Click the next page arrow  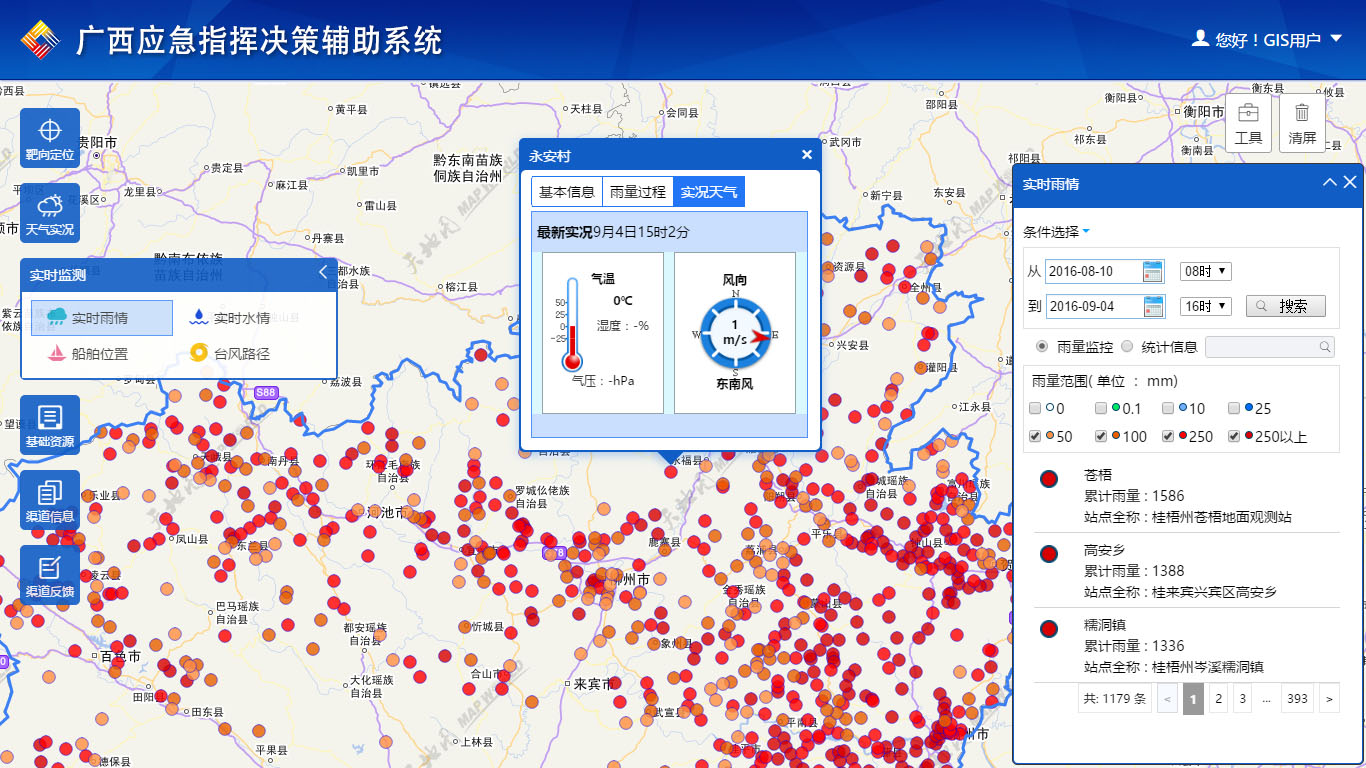pos(1329,699)
